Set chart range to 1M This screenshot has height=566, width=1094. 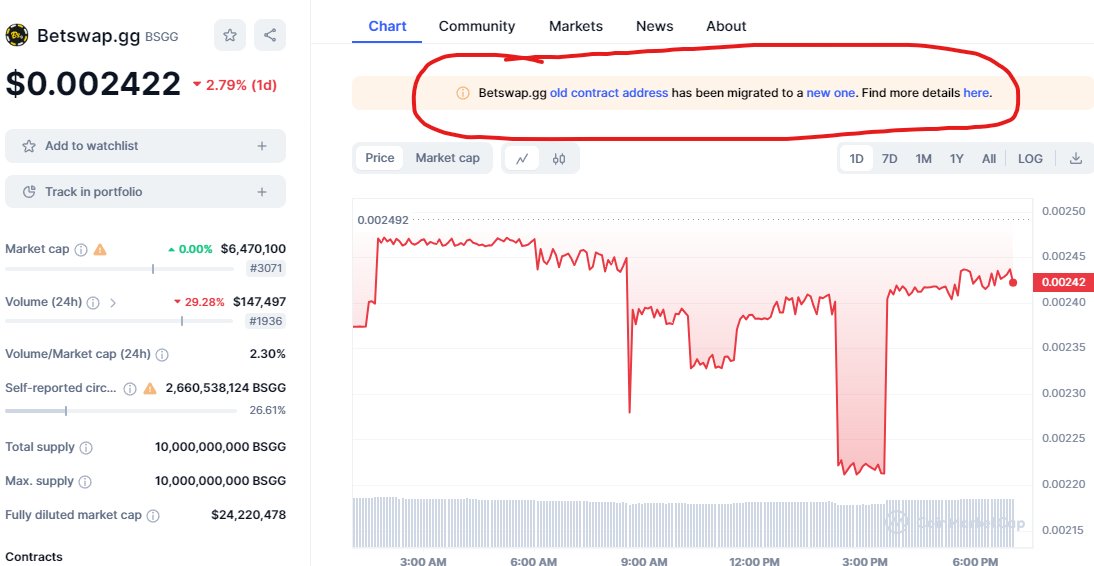click(924, 158)
